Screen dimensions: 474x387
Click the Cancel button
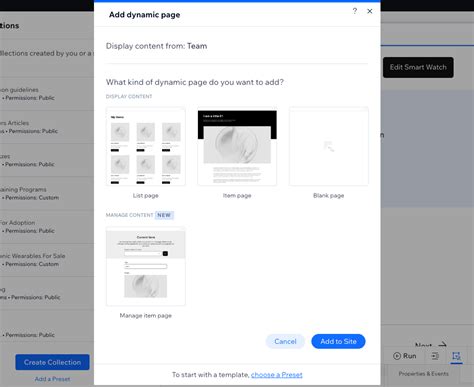coord(285,341)
